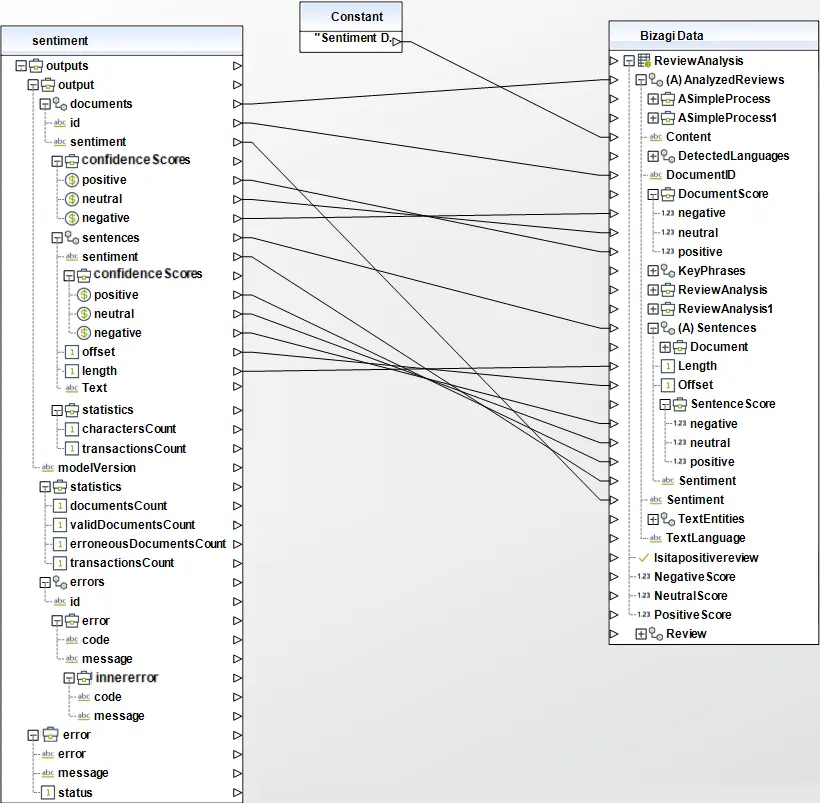
Task: Select the documentsCount row
Action: (118, 506)
